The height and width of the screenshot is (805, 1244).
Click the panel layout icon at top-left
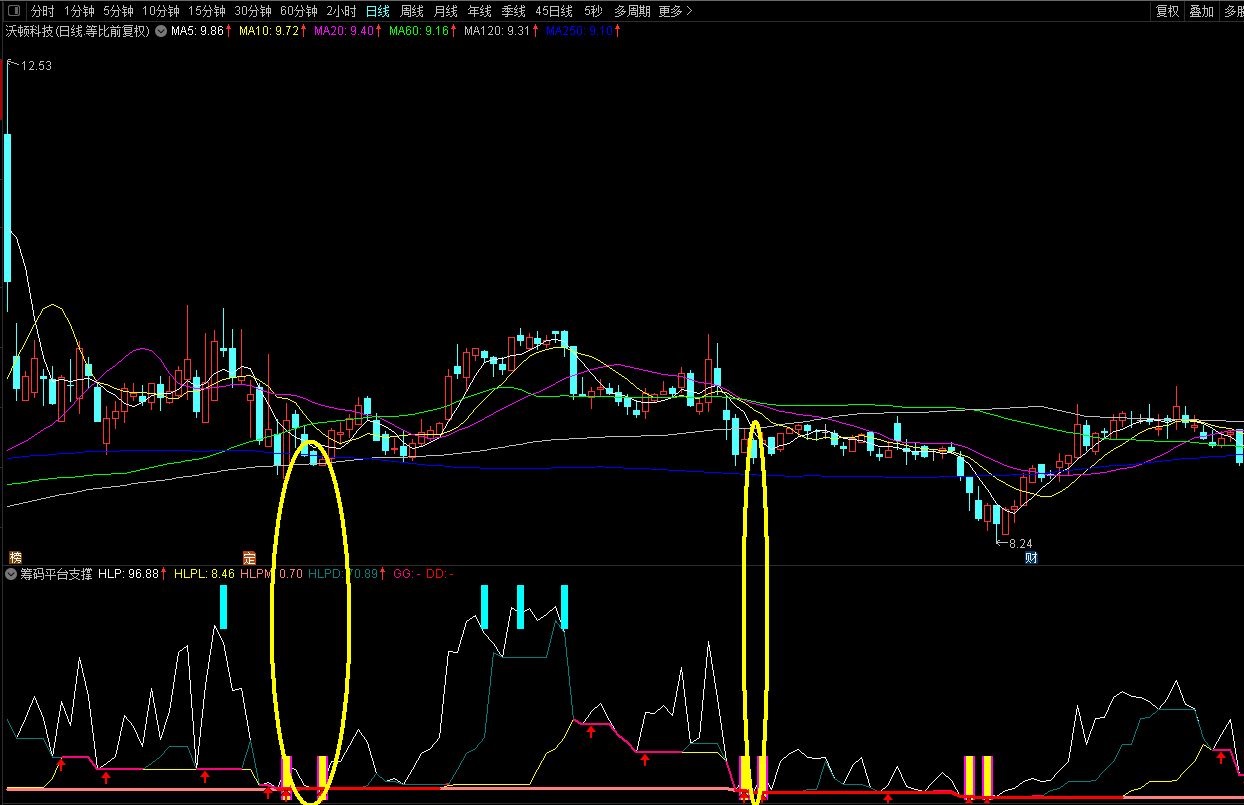tap(13, 12)
